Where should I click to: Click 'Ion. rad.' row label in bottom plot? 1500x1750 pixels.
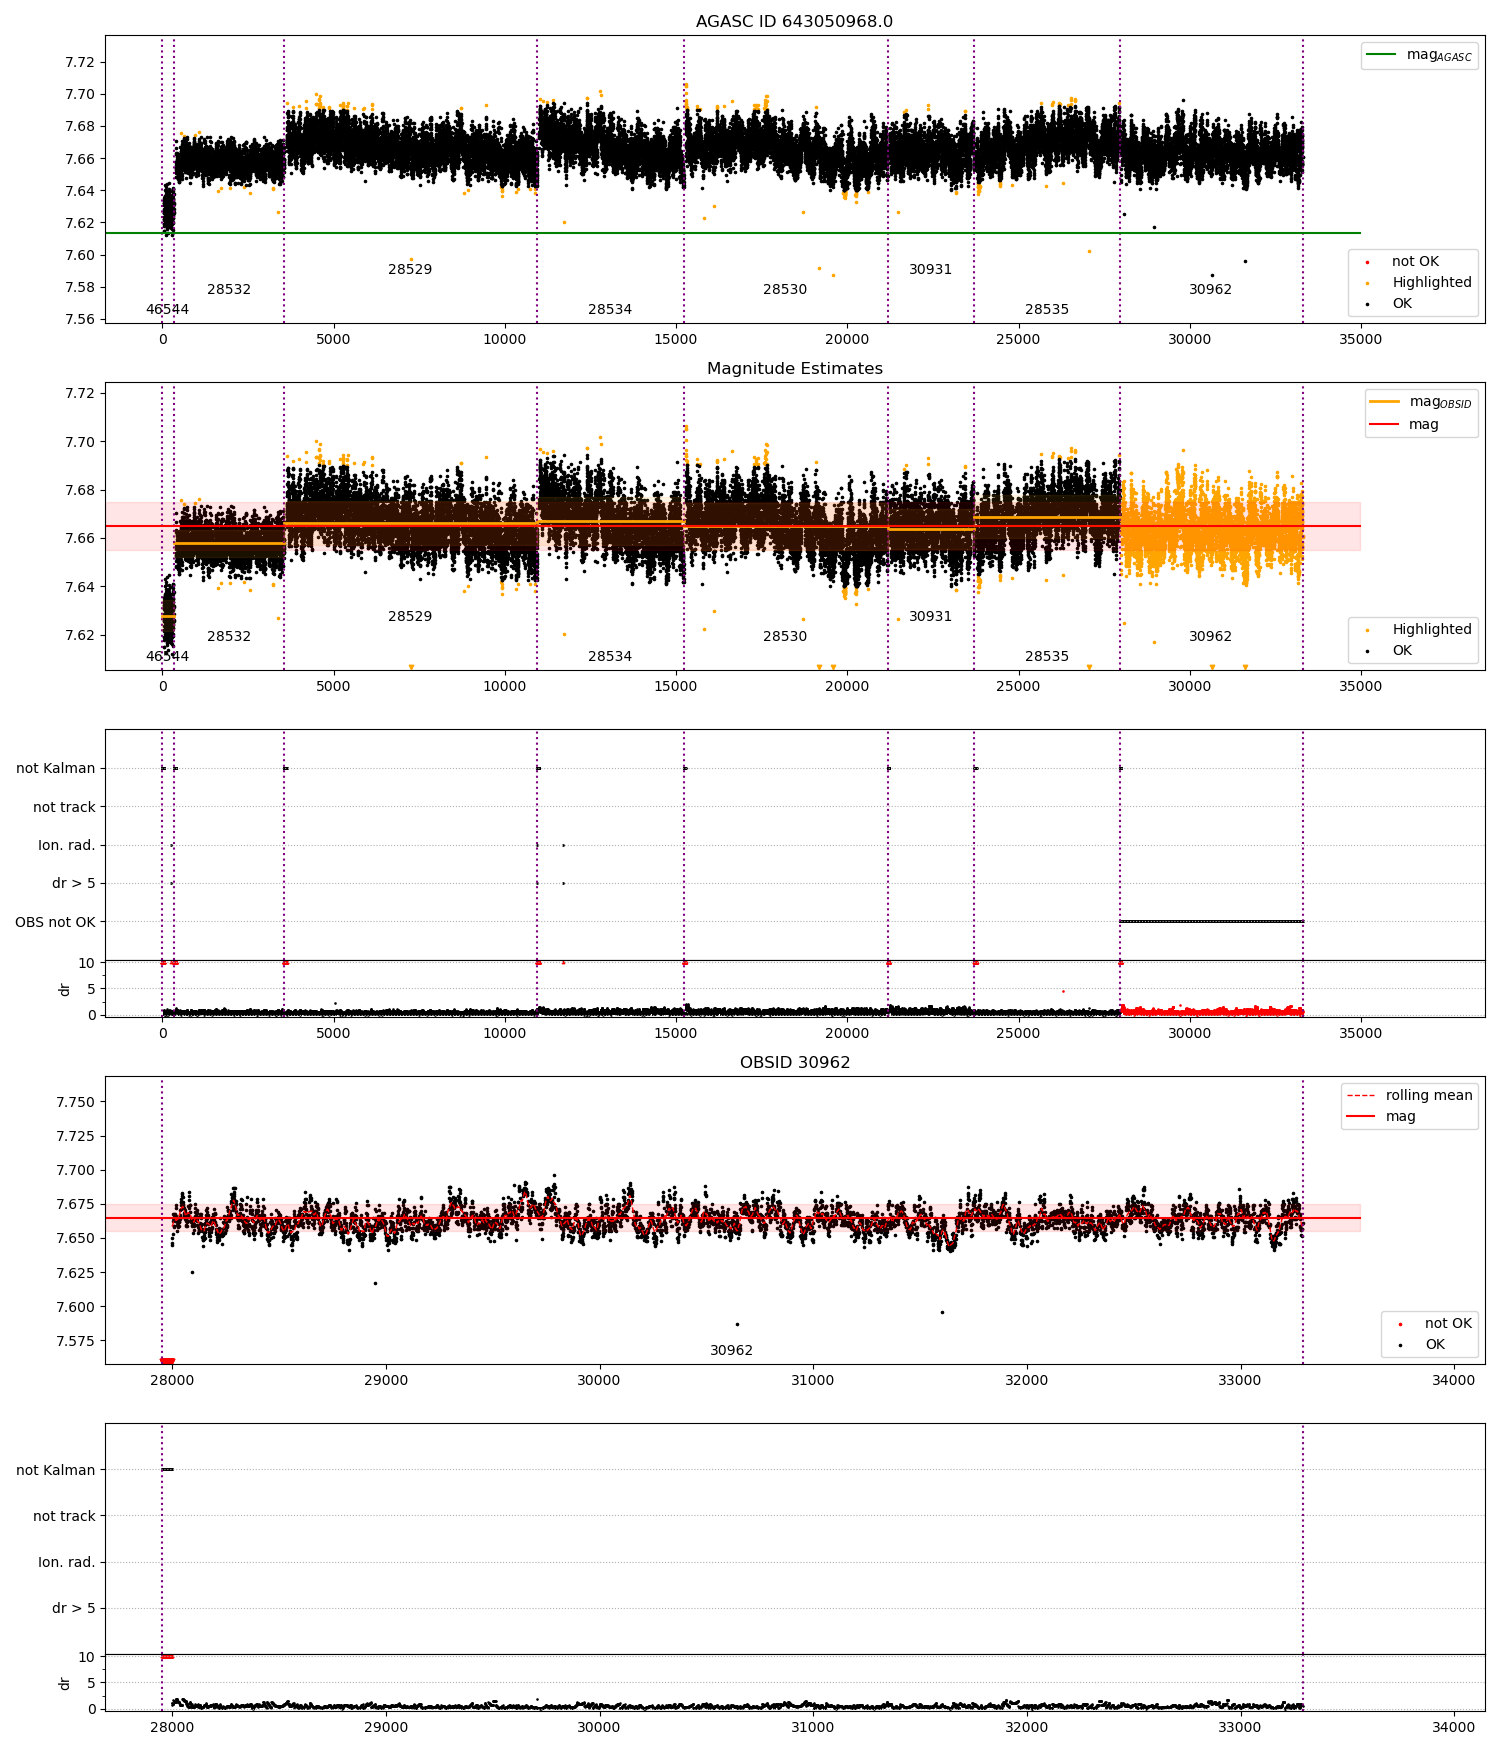(x=67, y=1562)
